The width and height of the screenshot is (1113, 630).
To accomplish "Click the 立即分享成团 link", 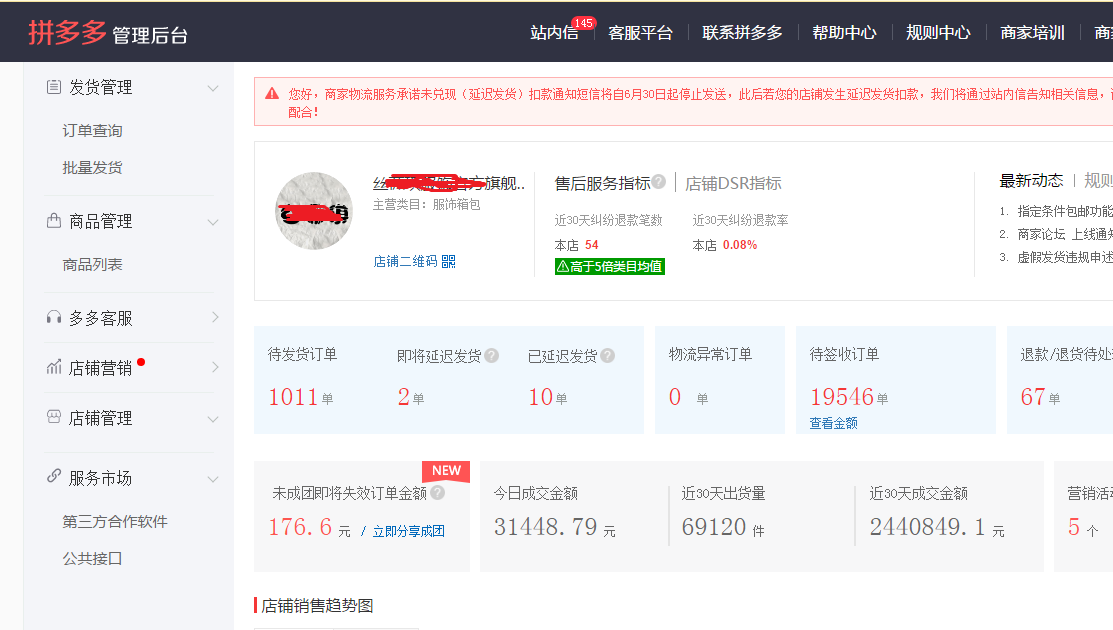I will [x=408, y=531].
